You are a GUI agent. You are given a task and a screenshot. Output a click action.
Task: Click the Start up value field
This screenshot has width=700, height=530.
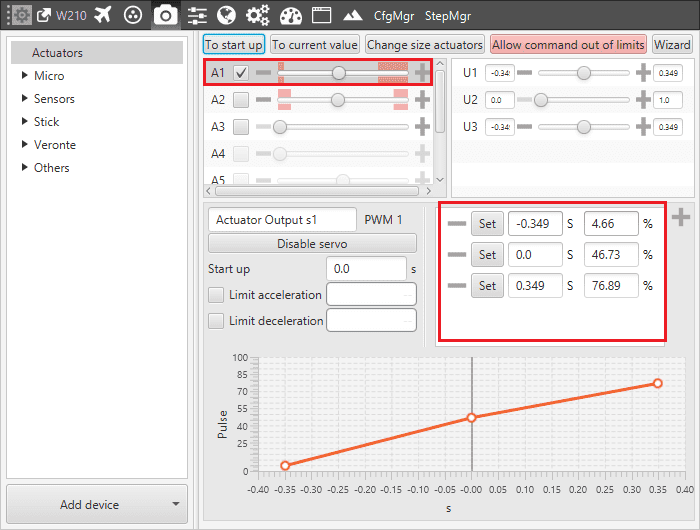pyautogui.click(x=367, y=269)
